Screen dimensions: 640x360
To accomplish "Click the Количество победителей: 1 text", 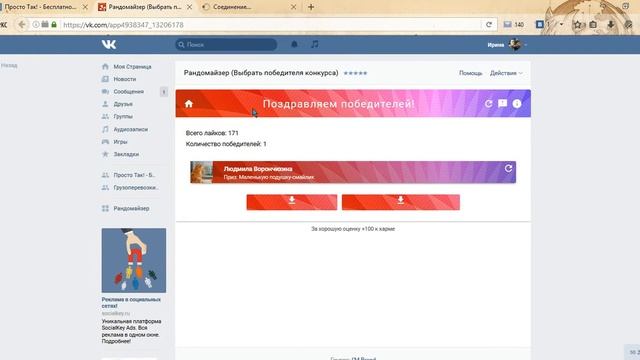I will (226, 144).
